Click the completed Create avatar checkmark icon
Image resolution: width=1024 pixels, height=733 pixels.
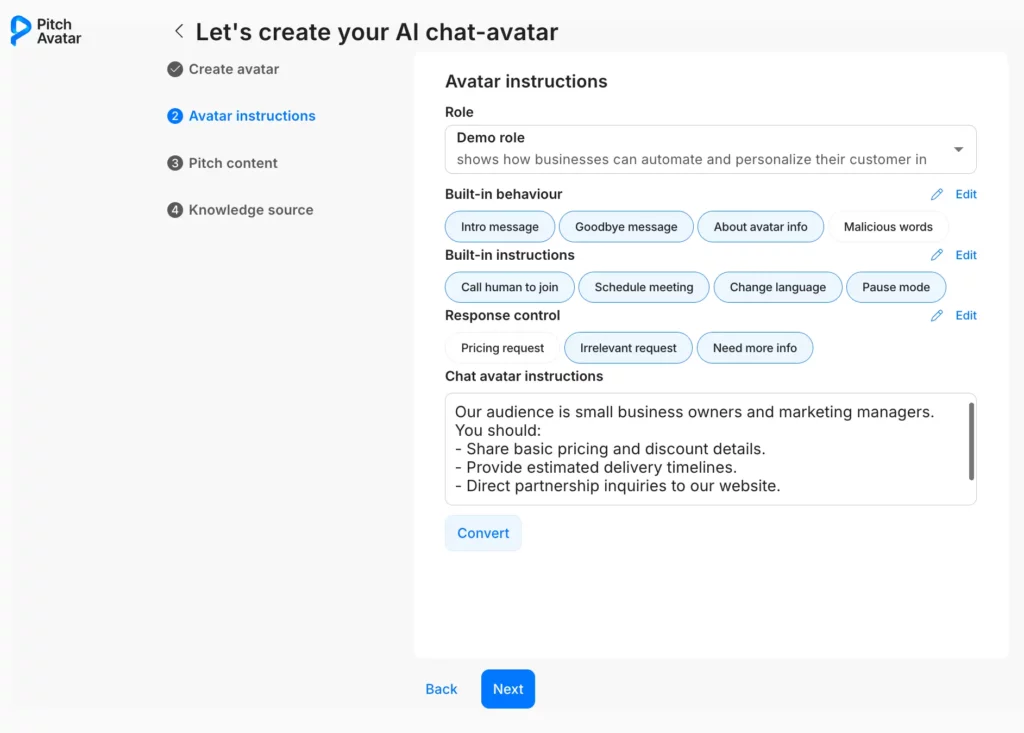[175, 69]
